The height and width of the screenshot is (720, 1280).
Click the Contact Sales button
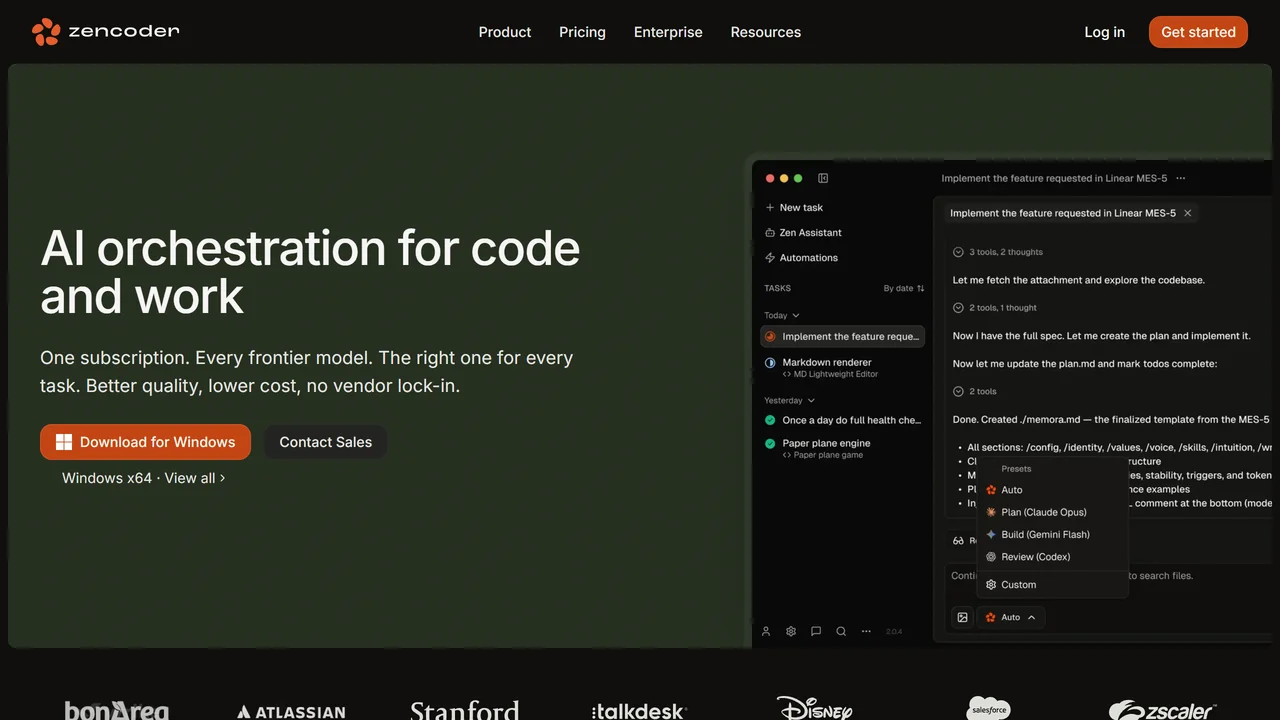[325, 442]
